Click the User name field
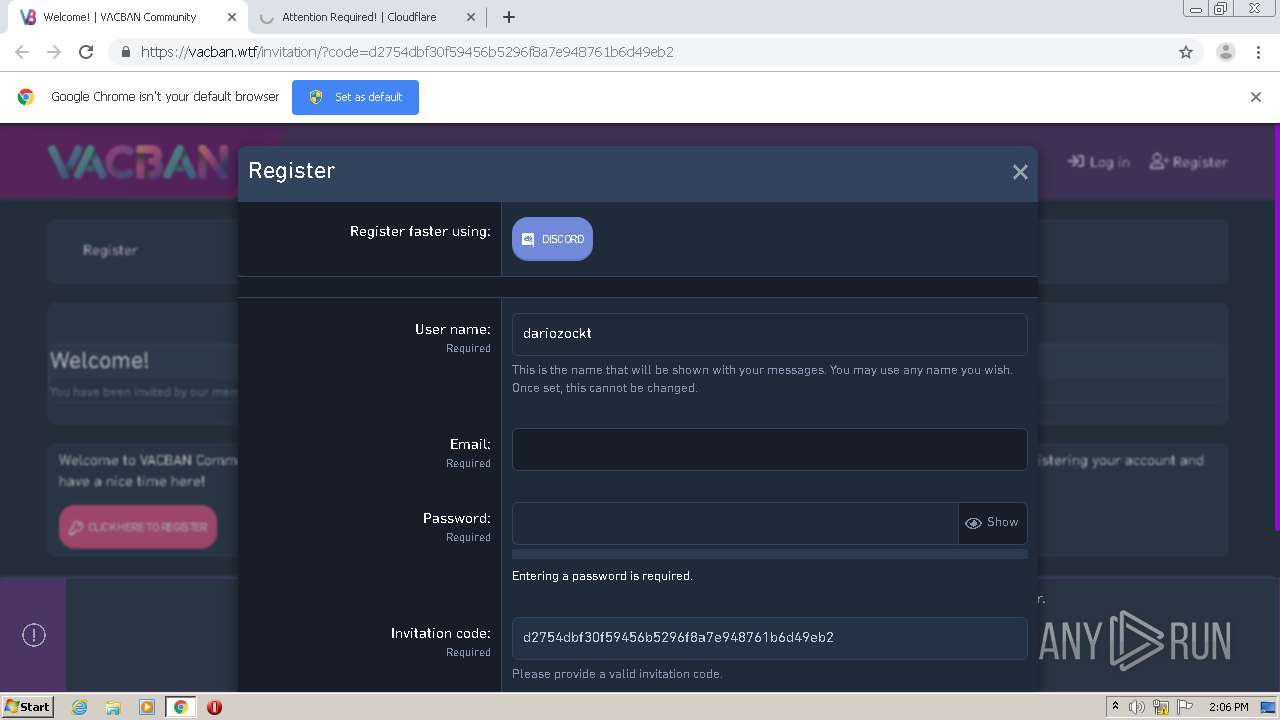This screenshot has width=1280, height=720. click(x=769, y=334)
